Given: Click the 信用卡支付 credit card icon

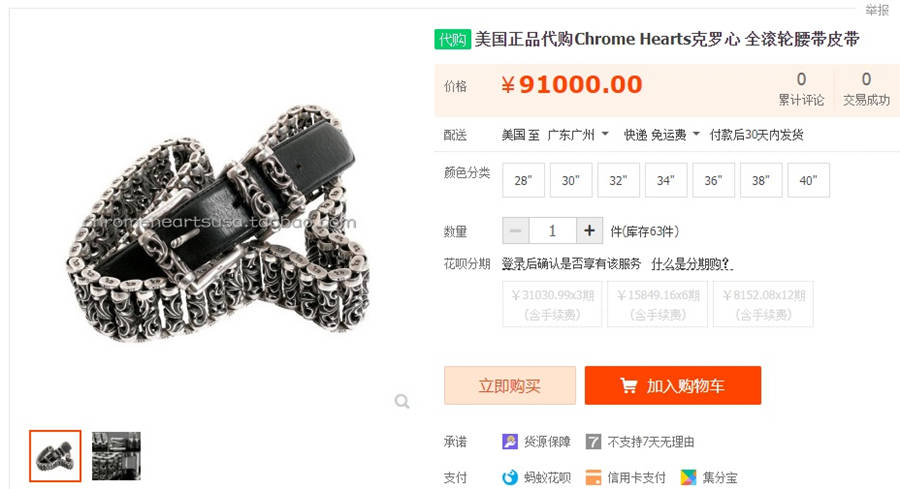Looking at the screenshot, I should click(x=593, y=477).
